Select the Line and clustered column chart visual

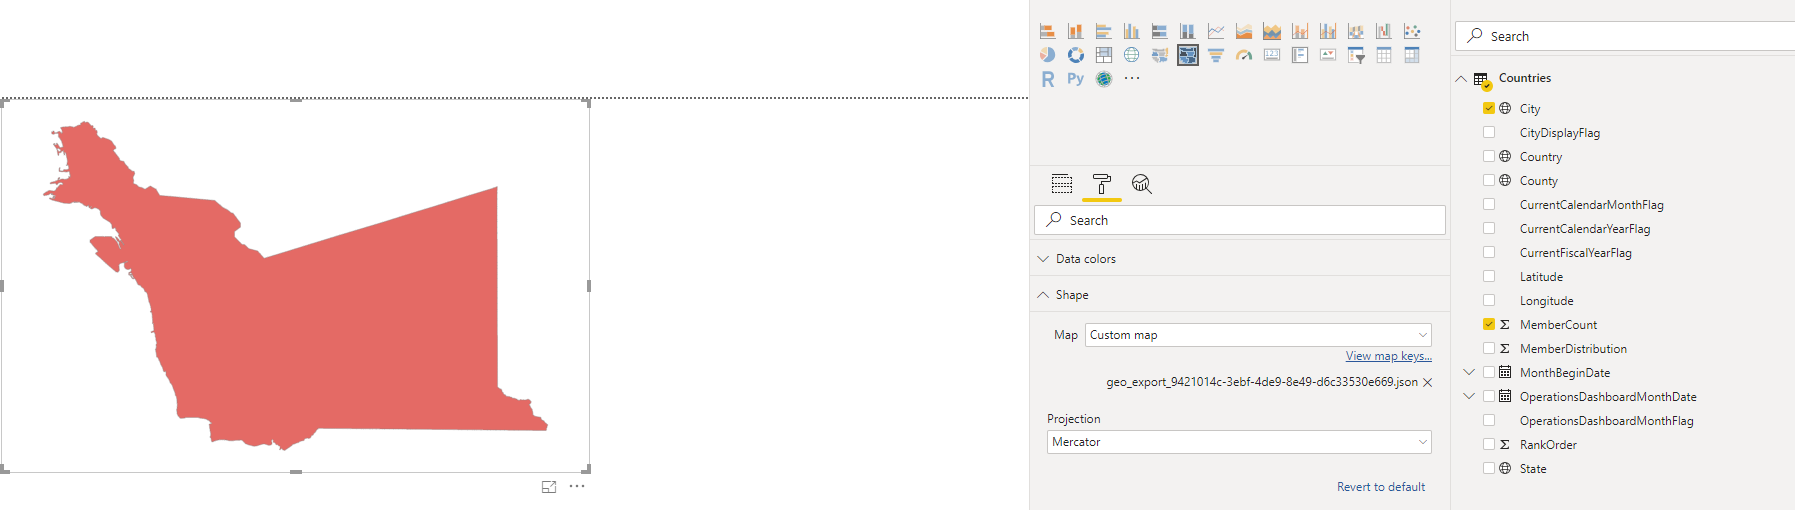1327,31
